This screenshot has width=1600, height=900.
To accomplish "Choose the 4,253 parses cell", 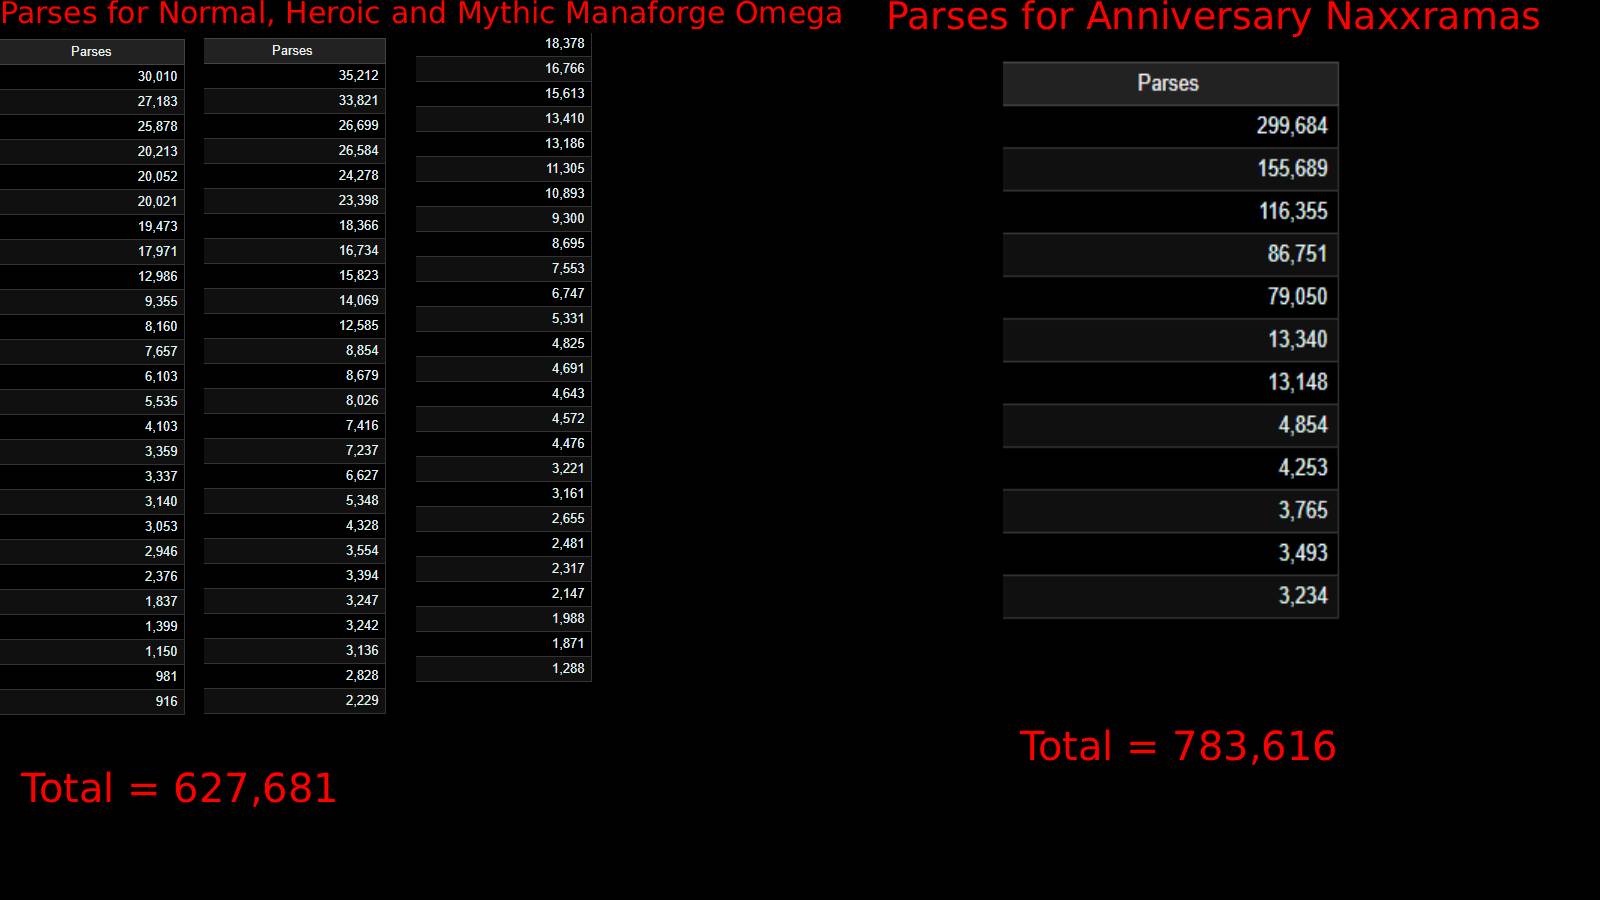I will [x=1170, y=468].
